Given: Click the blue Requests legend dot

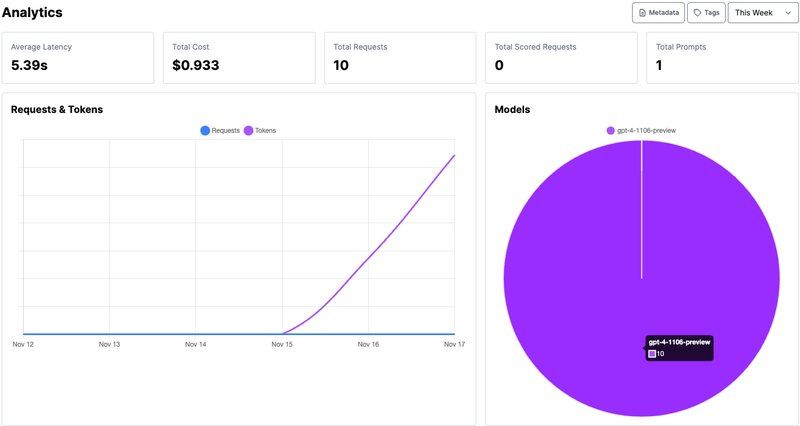Looking at the screenshot, I should [x=205, y=131].
